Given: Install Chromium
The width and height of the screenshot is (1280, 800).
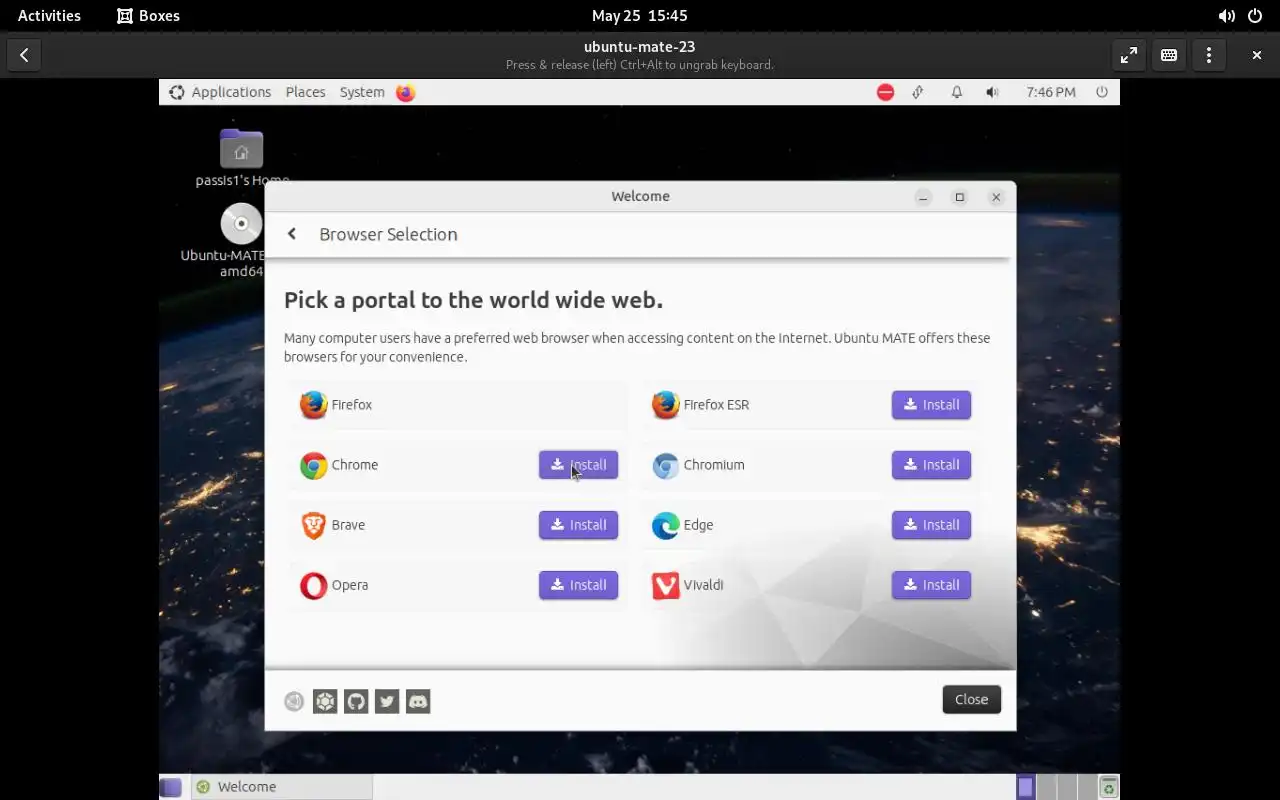Looking at the screenshot, I should pos(931,465).
